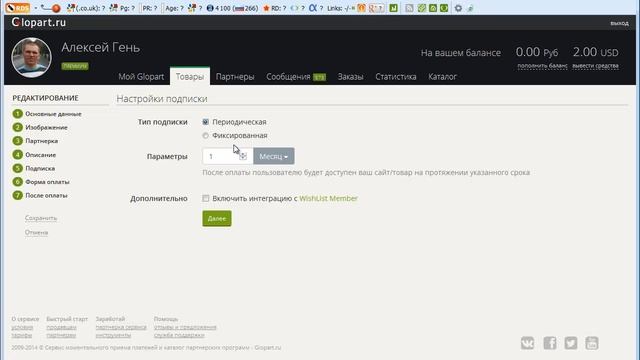Open the footer партнерка сервиса link
Screen dimensions: 640x360
pos(121,327)
